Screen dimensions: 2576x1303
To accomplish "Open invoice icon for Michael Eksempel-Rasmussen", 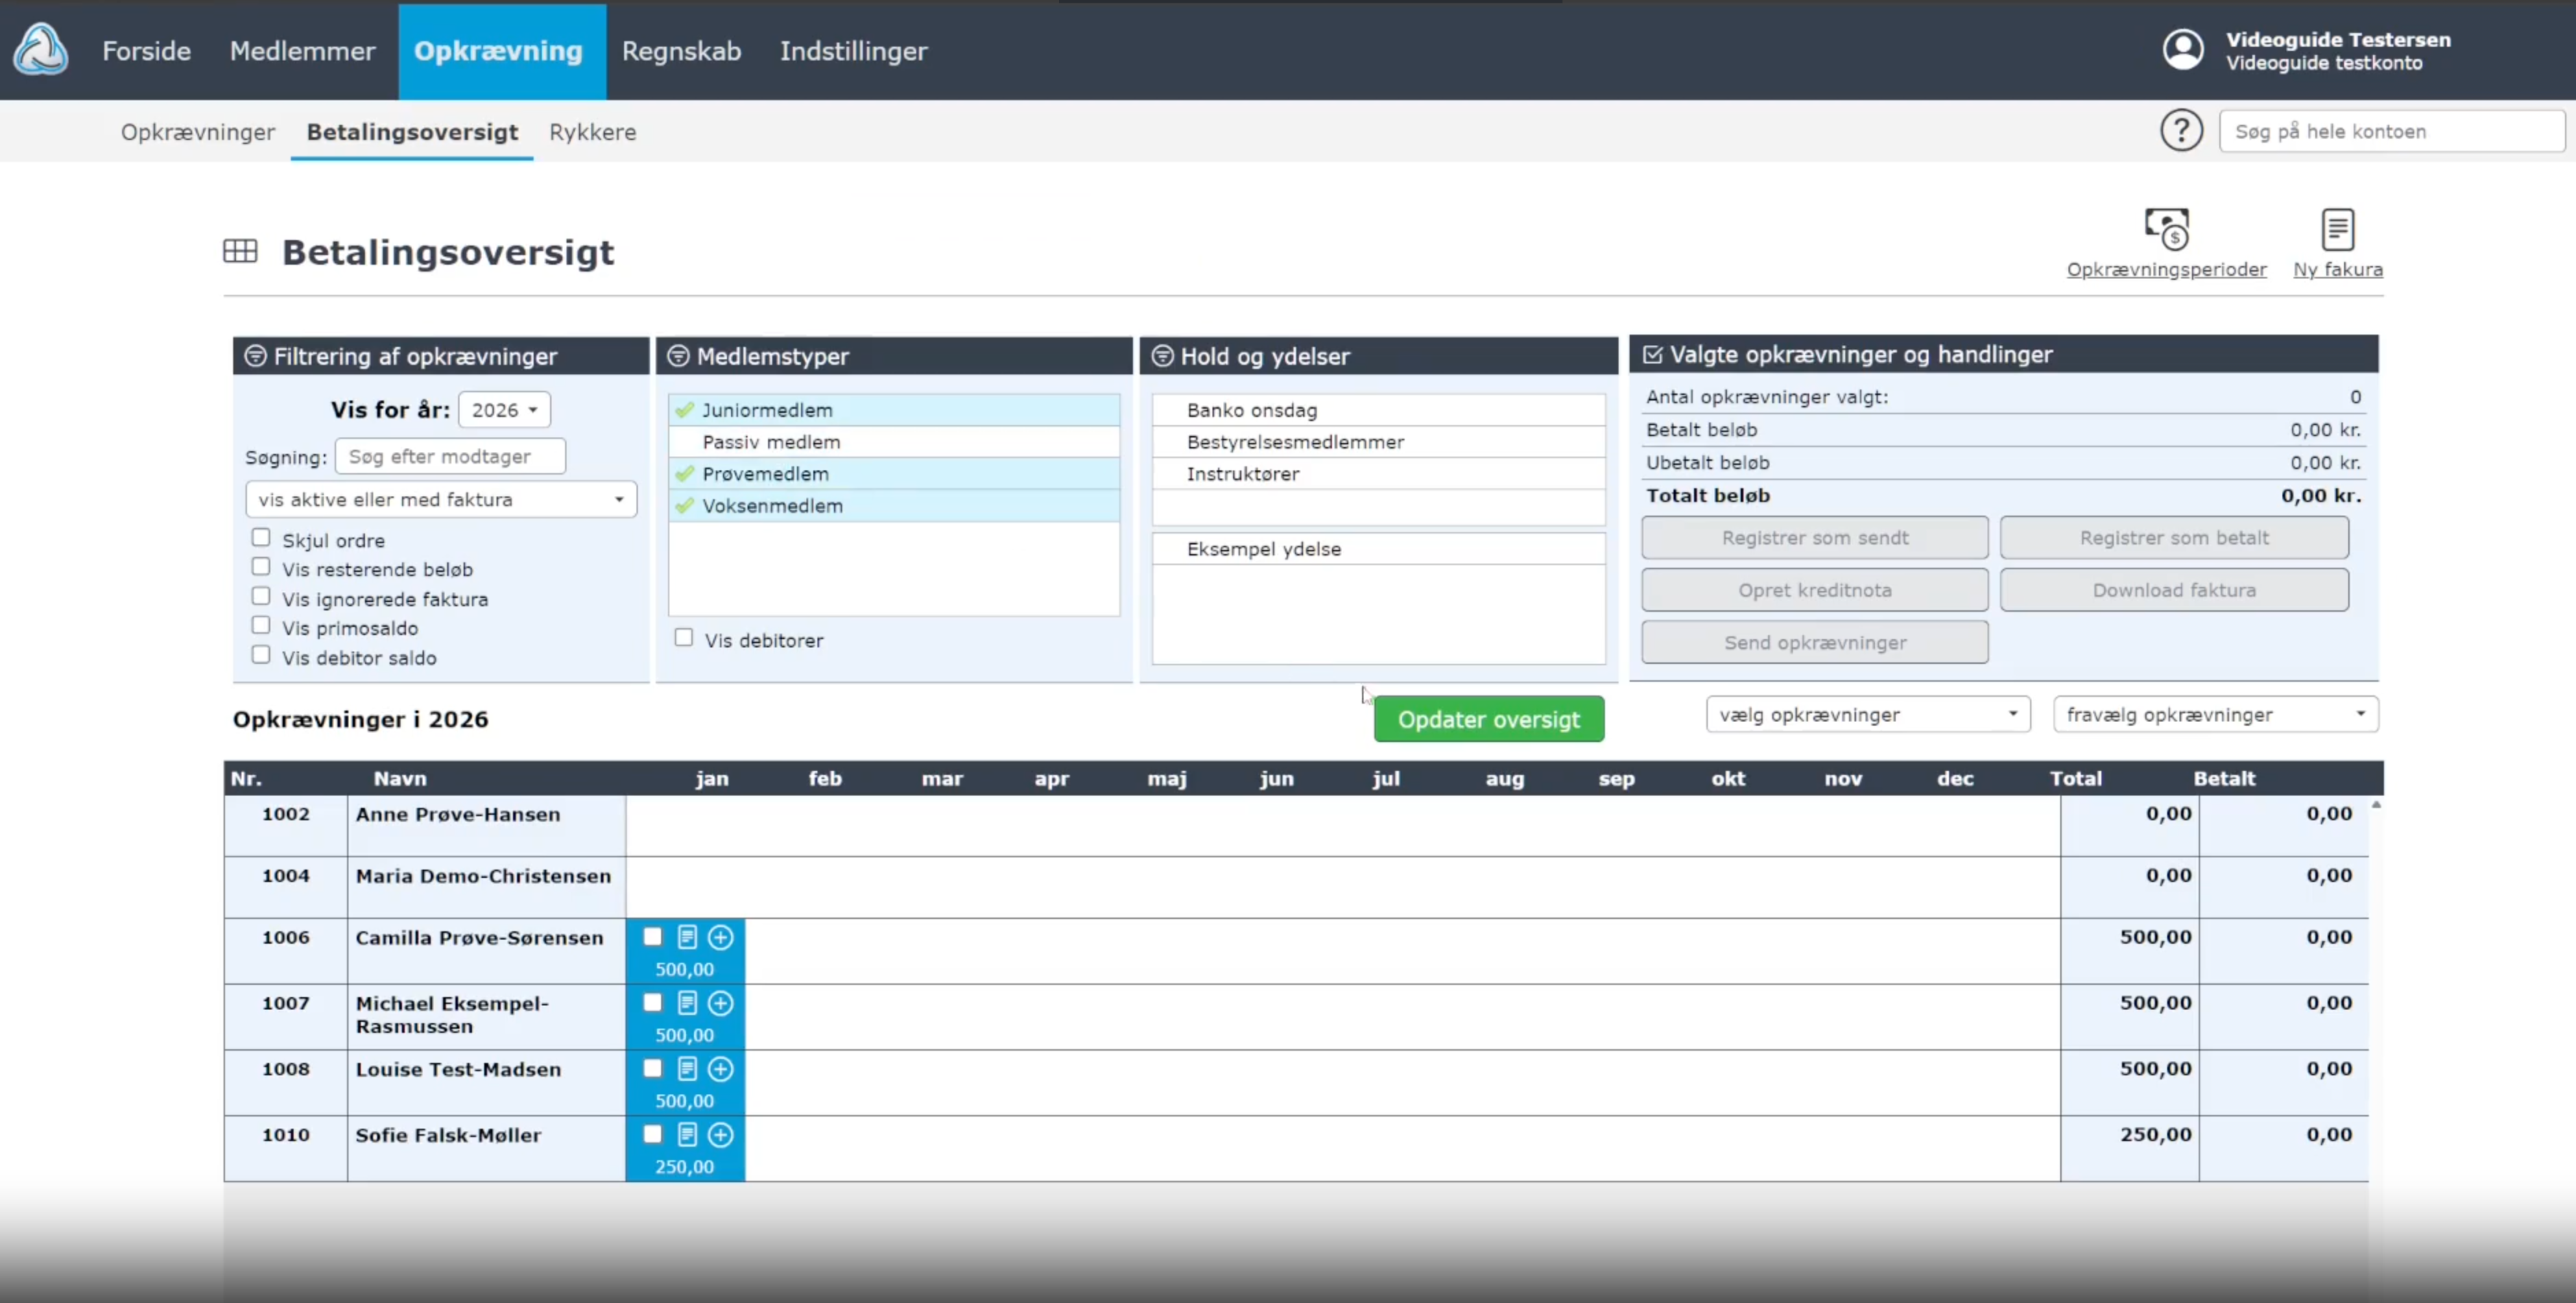I will click(x=687, y=1003).
